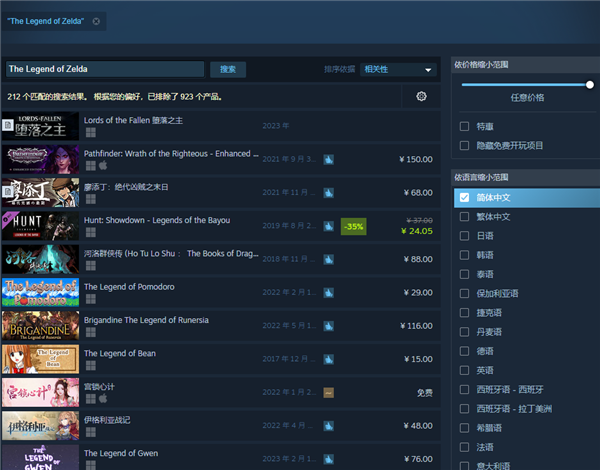The image size is (600, 470).
Task: Open the 相关性 sort-by dropdown
Action: pos(398,70)
